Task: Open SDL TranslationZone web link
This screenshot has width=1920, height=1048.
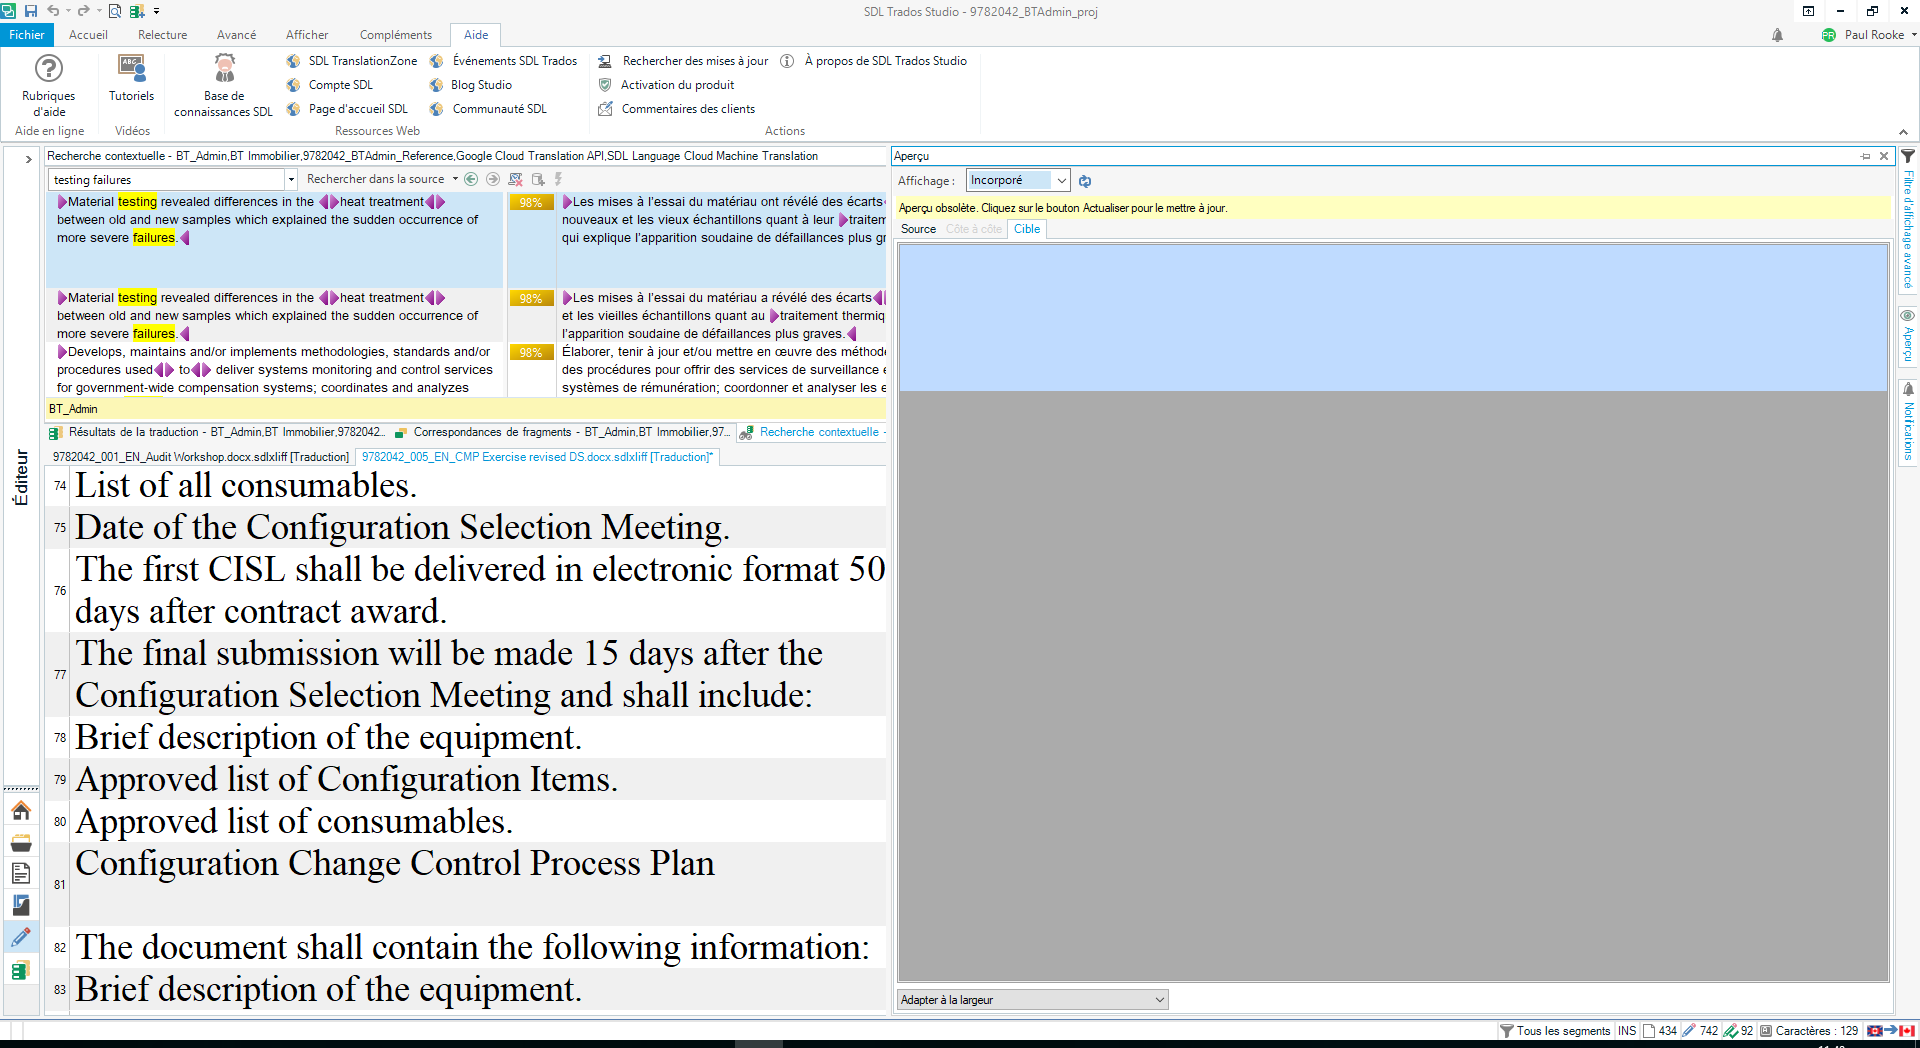Action: pyautogui.click(x=352, y=61)
